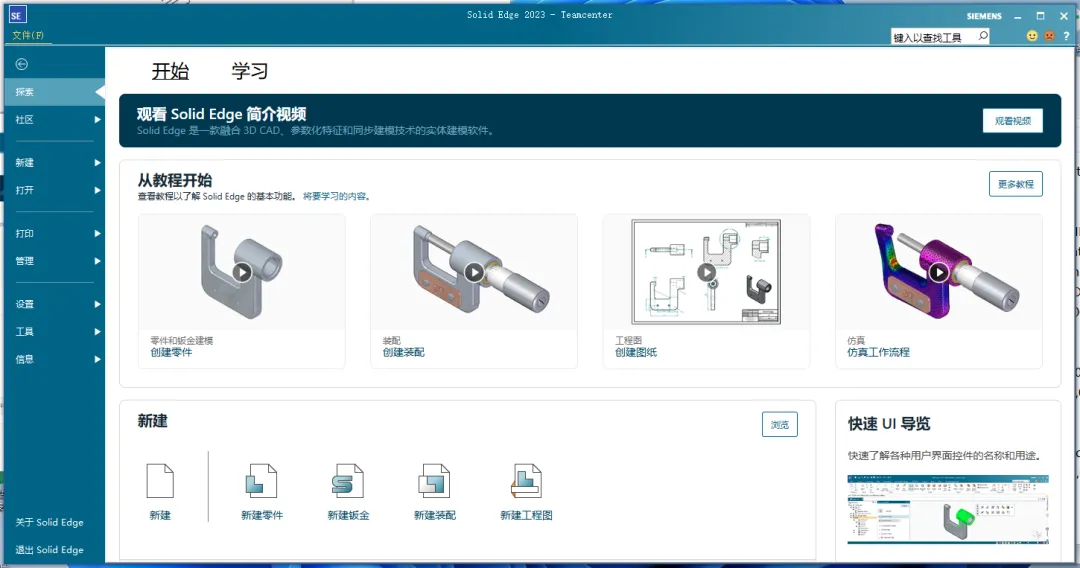Play the 创建装配 tutorial video
Viewport: 1080px width, 568px height.
(474, 272)
